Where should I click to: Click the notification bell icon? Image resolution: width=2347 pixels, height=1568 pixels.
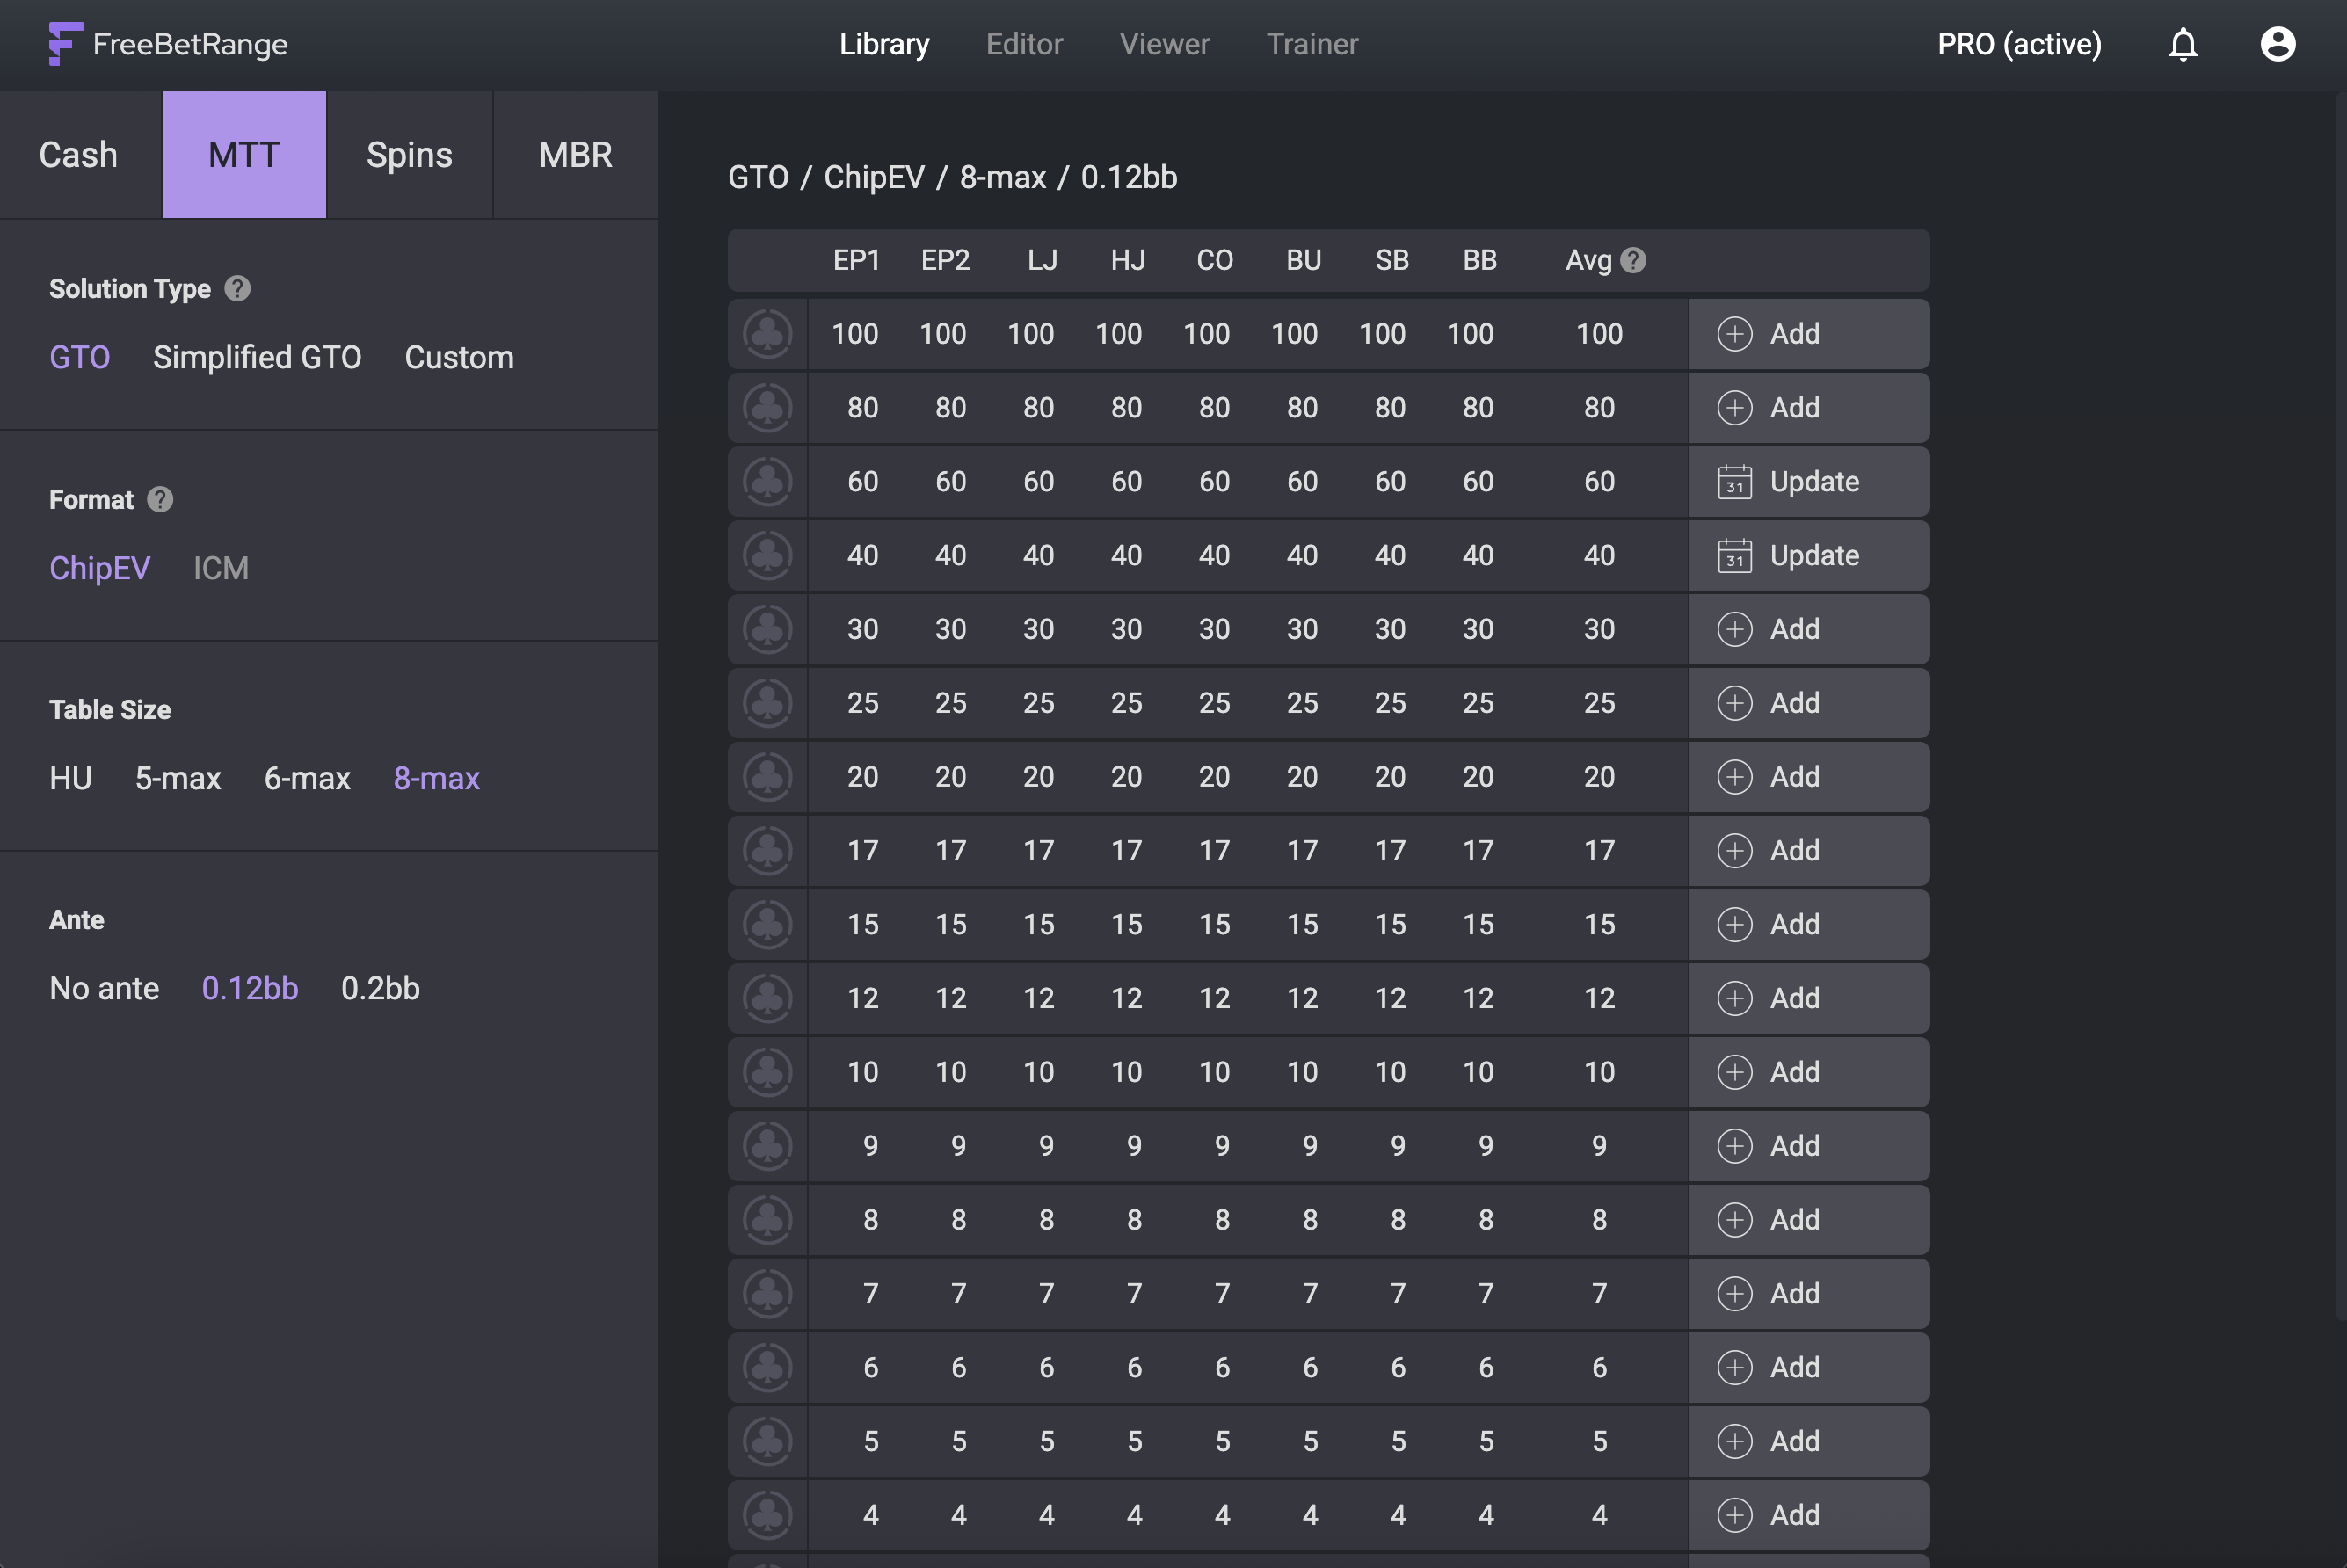(x=2182, y=44)
